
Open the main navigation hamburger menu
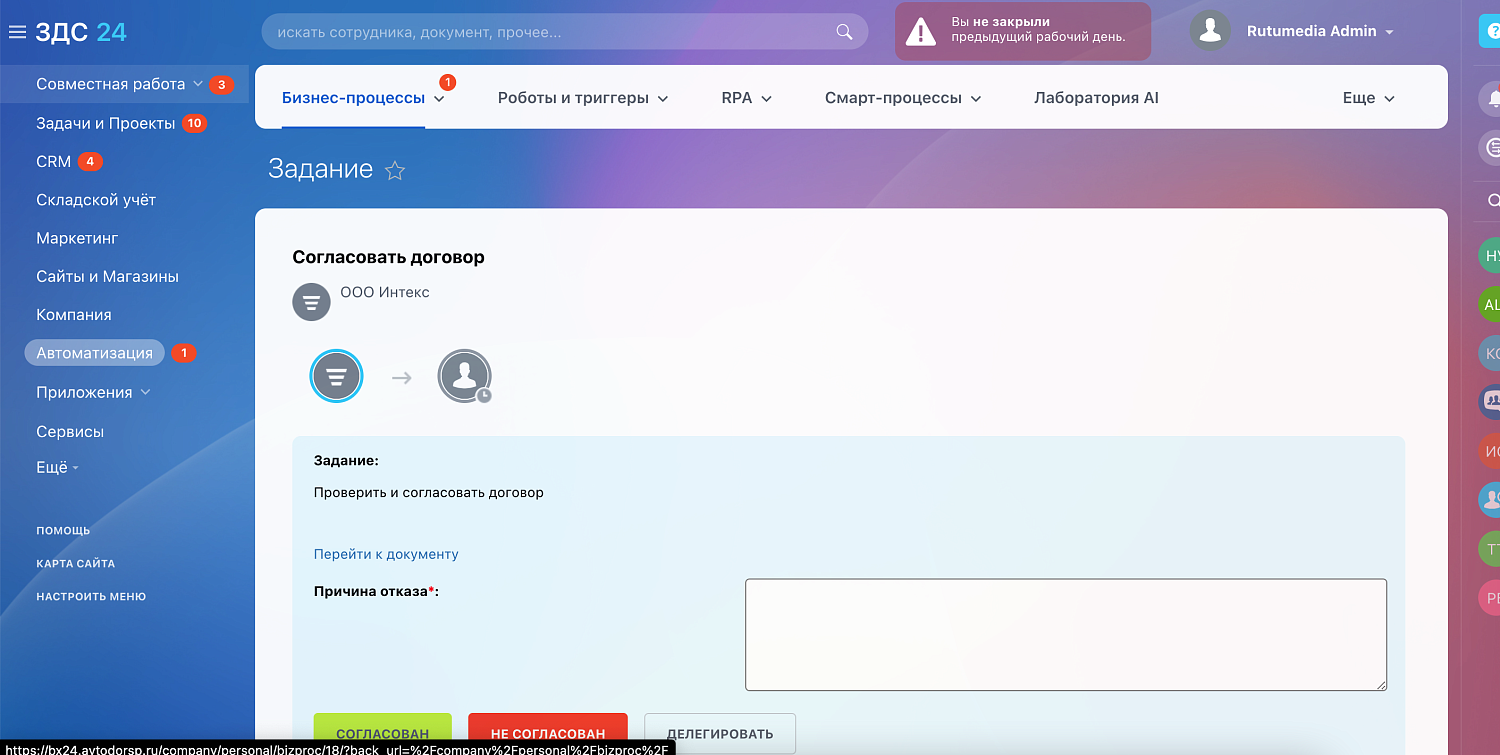[16, 30]
